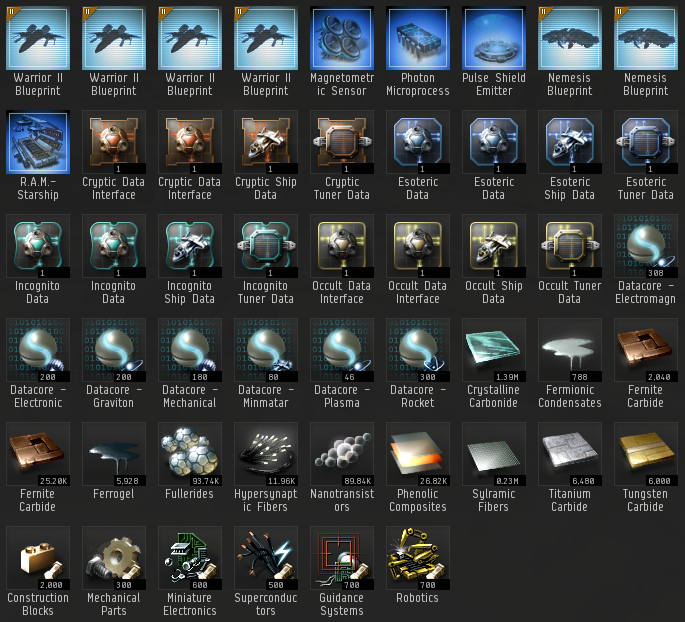The image size is (685, 622).
Task: Select the Cryptic Ship Data item
Action: [266, 142]
